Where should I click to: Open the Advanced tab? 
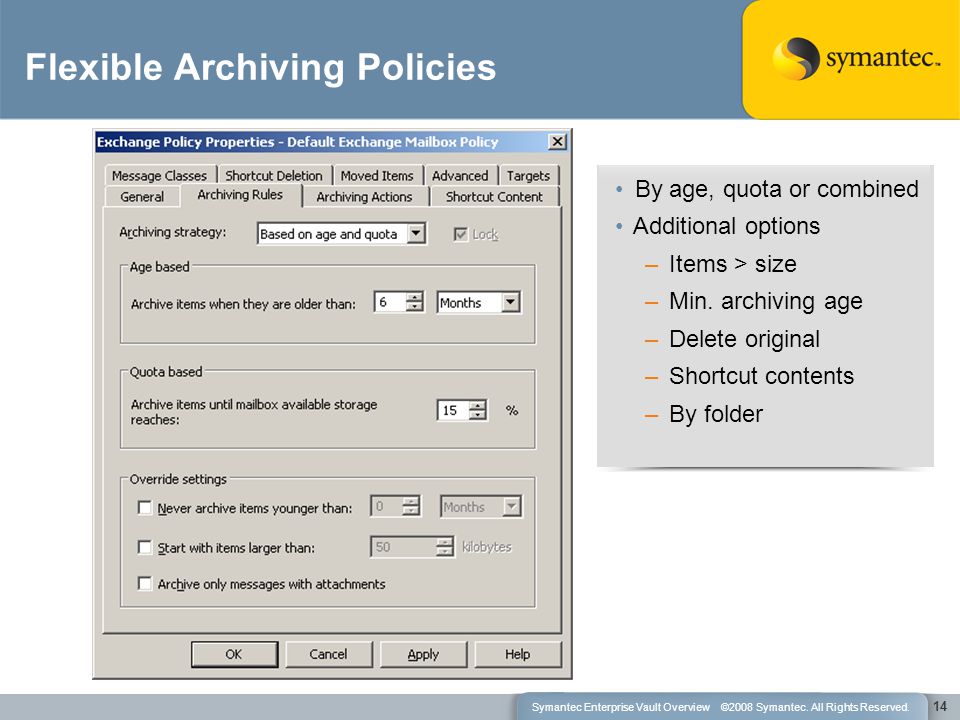point(460,176)
